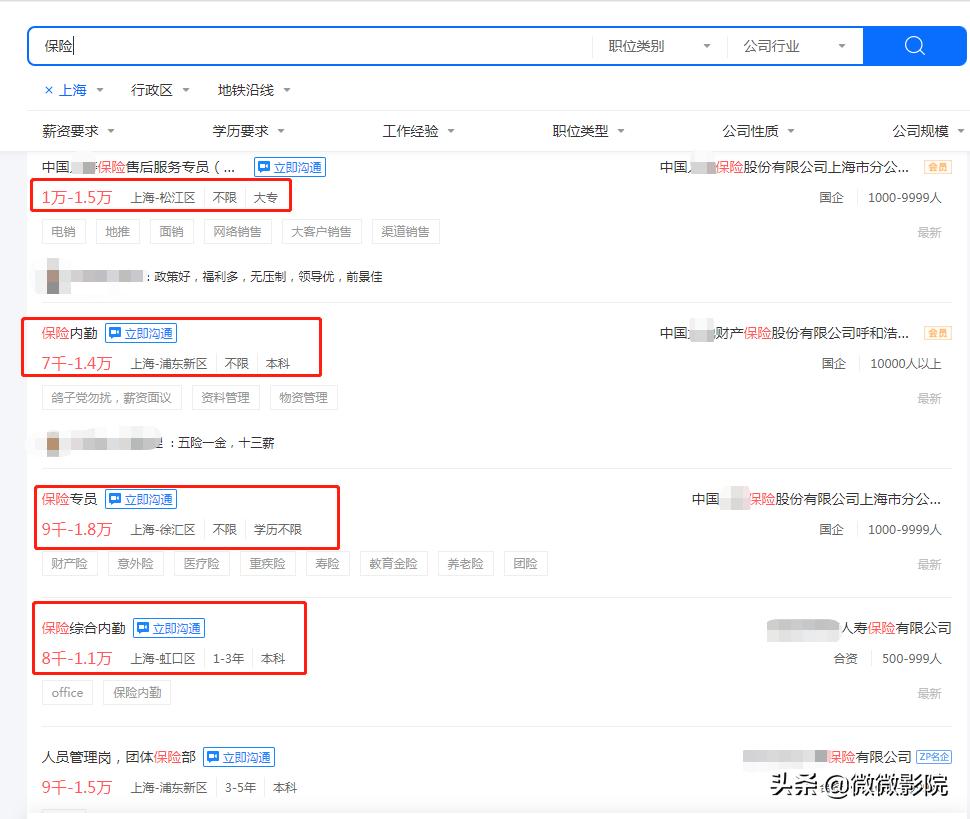Click the blue magnifying glass search icon
The height and width of the screenshot is (819, 970).
pos(912,45)
